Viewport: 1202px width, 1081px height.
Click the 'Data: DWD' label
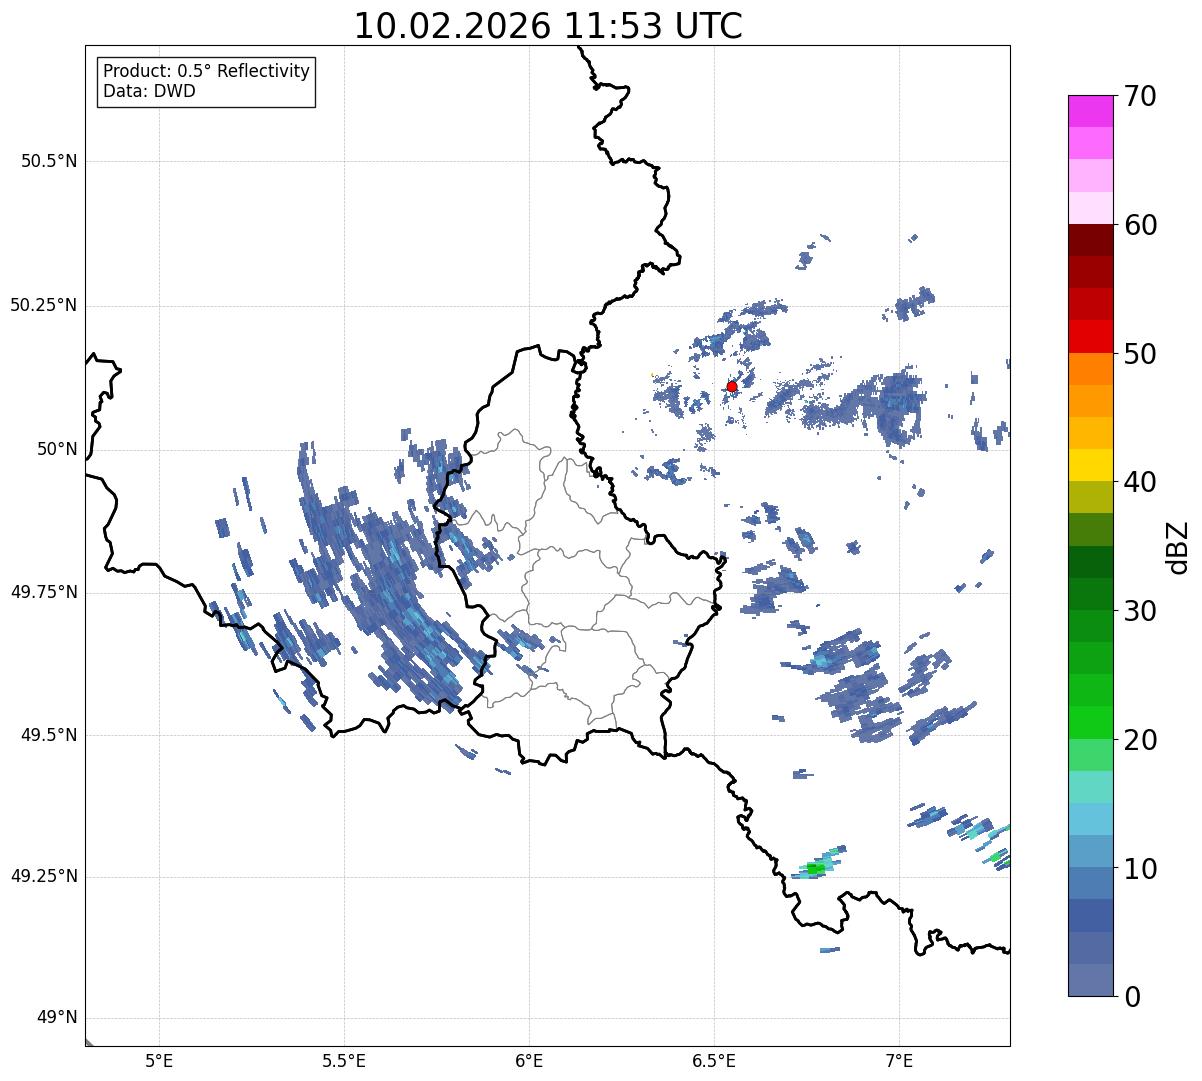point(149,91)
